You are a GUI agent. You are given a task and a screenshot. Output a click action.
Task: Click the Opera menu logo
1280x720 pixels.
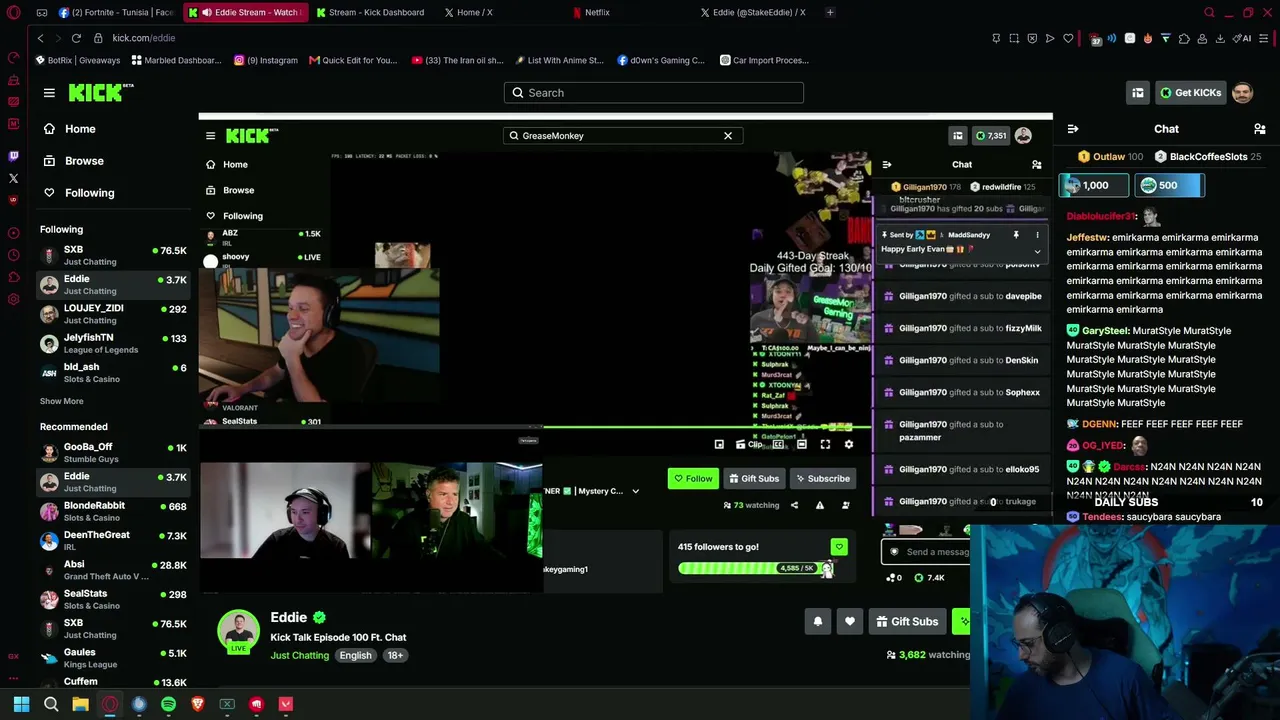(13, 13)
